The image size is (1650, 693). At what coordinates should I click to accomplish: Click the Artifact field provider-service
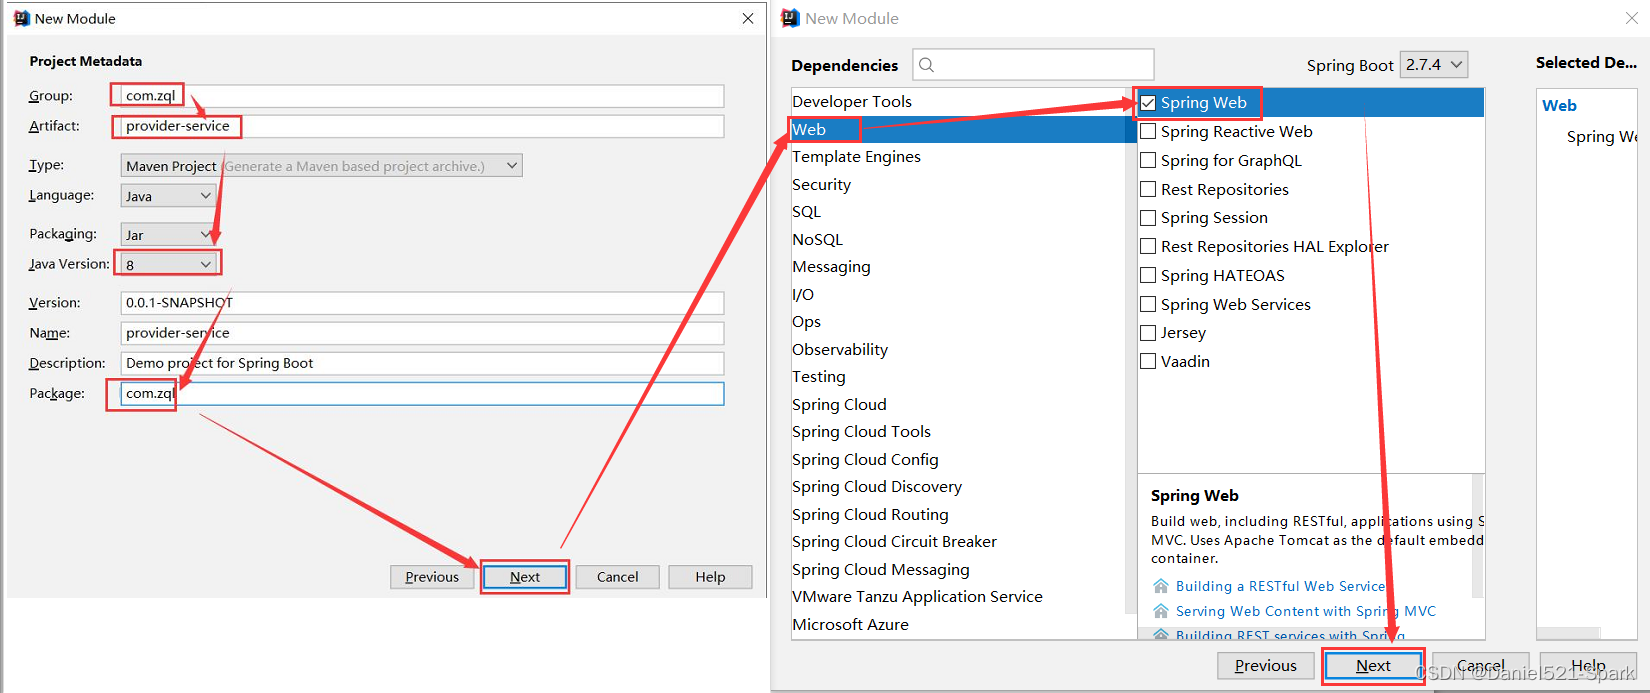(x=422, y=126)
